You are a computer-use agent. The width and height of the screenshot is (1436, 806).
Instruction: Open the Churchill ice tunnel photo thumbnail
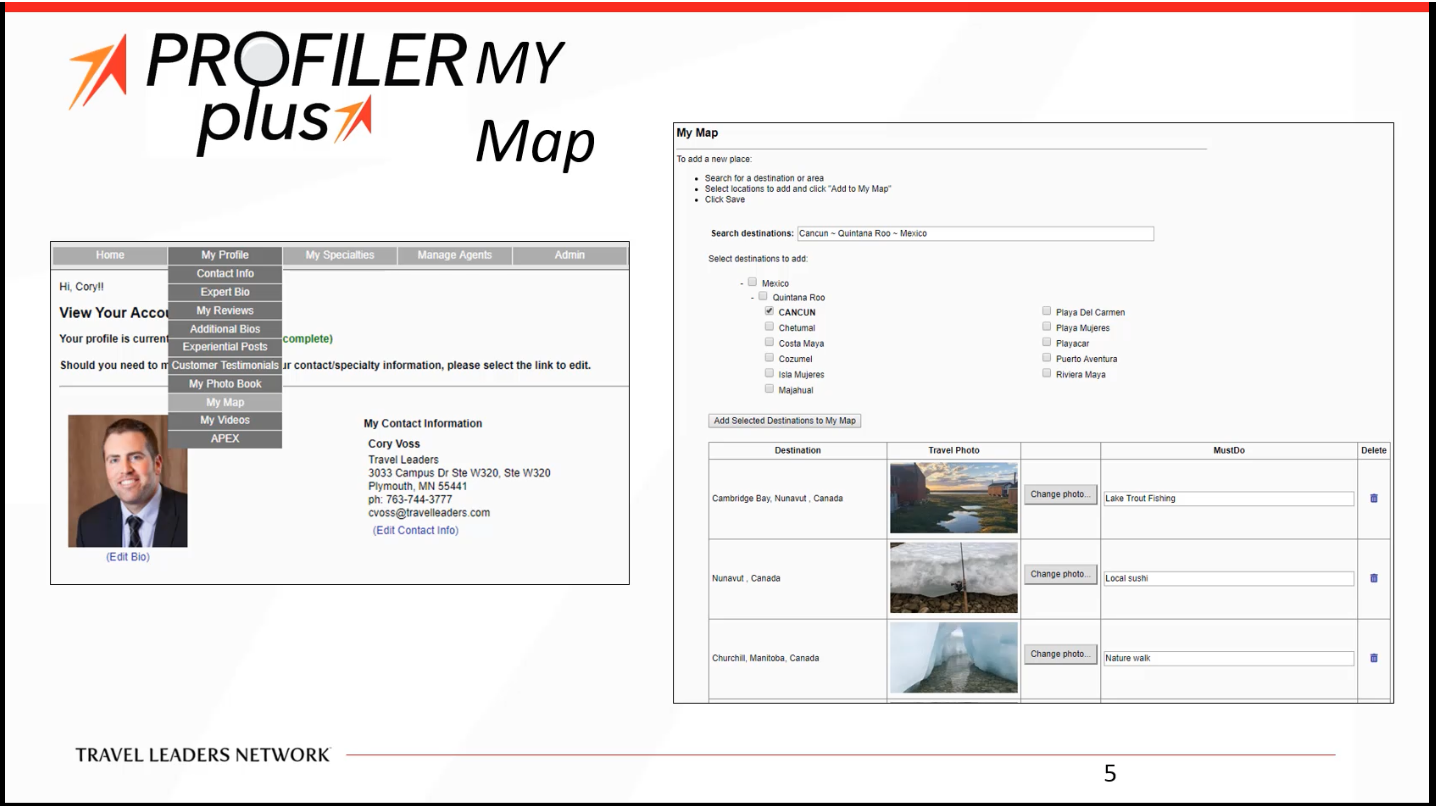tap(954, 658)
